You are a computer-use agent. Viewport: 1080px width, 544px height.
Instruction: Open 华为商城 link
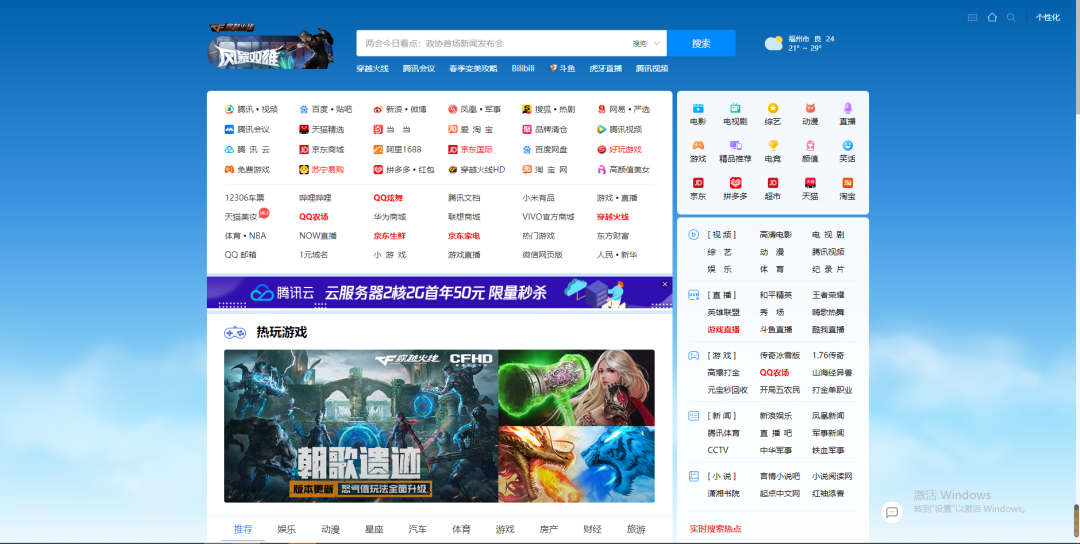(x=390, y=217)
